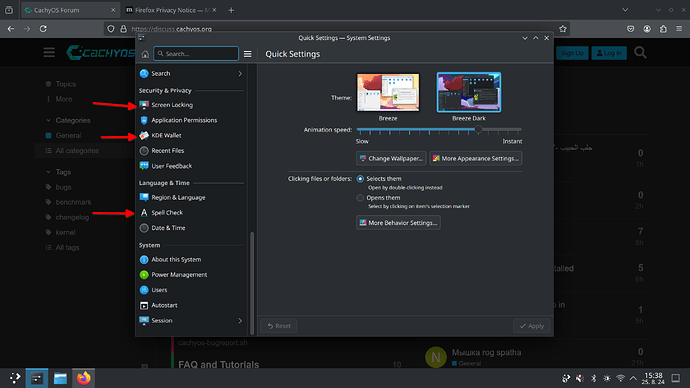
Task: Open forum Topics link in sidebar
Action: [x=66, y=84]
